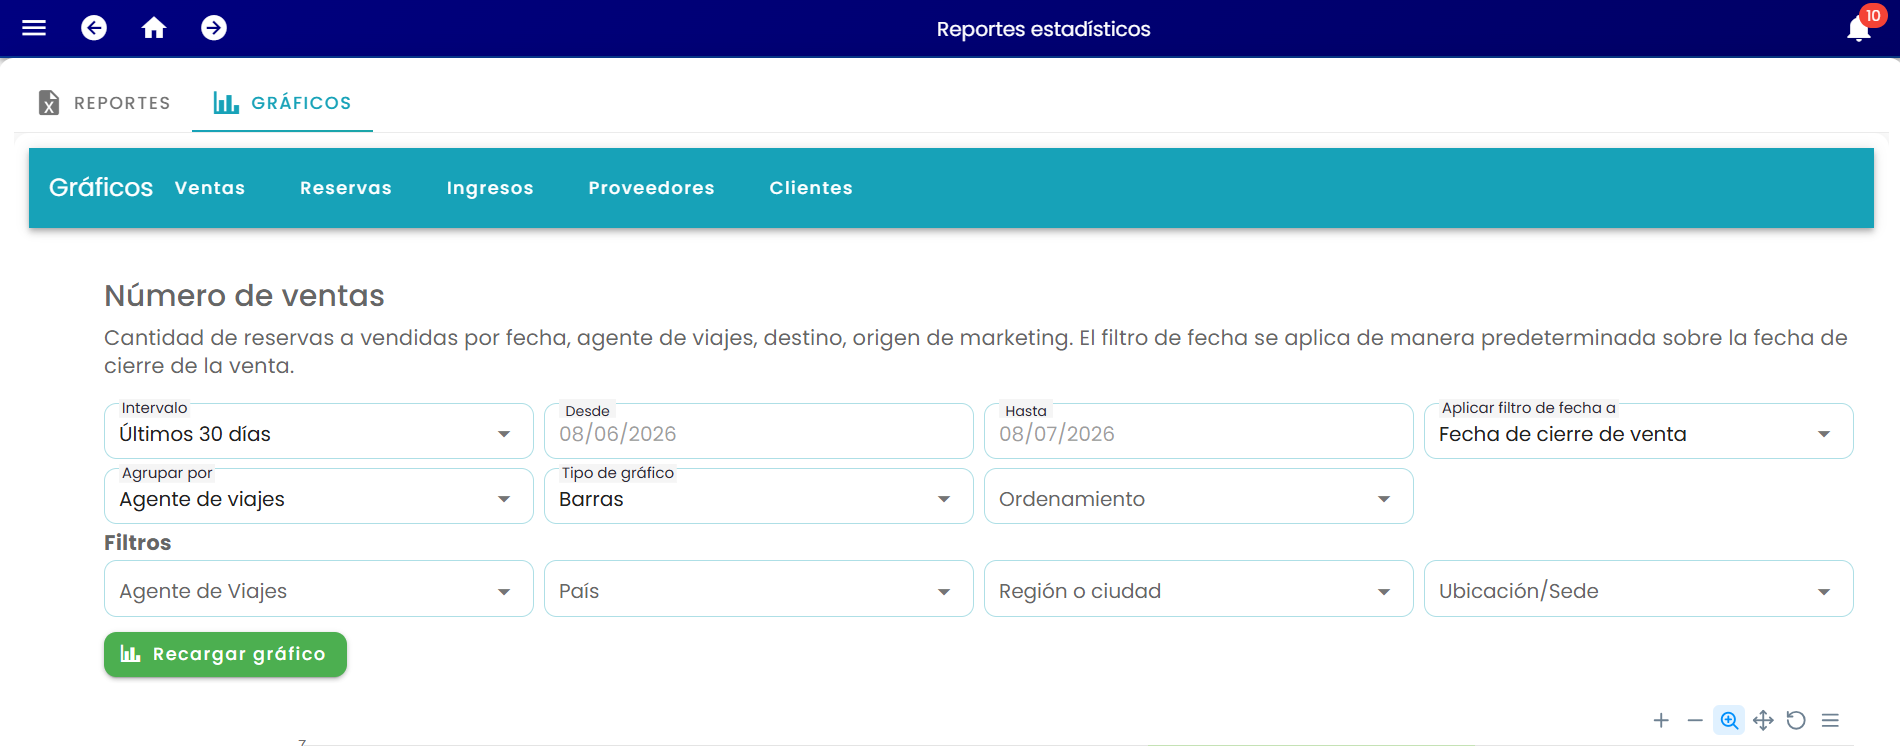Open the notifications bell
The height and width of the screenshot is (746, 1900).
click(x=1859, y=29)
